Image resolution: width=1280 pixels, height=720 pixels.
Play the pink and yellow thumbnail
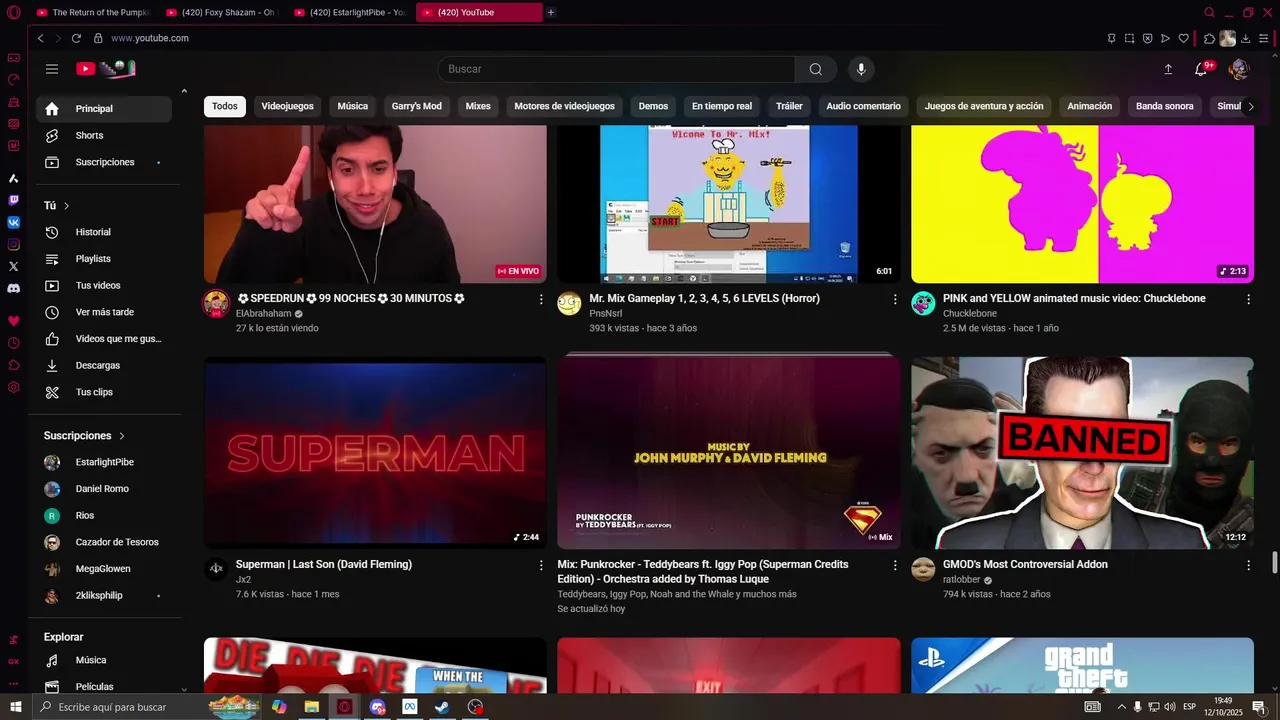[x=1082, y=204]
